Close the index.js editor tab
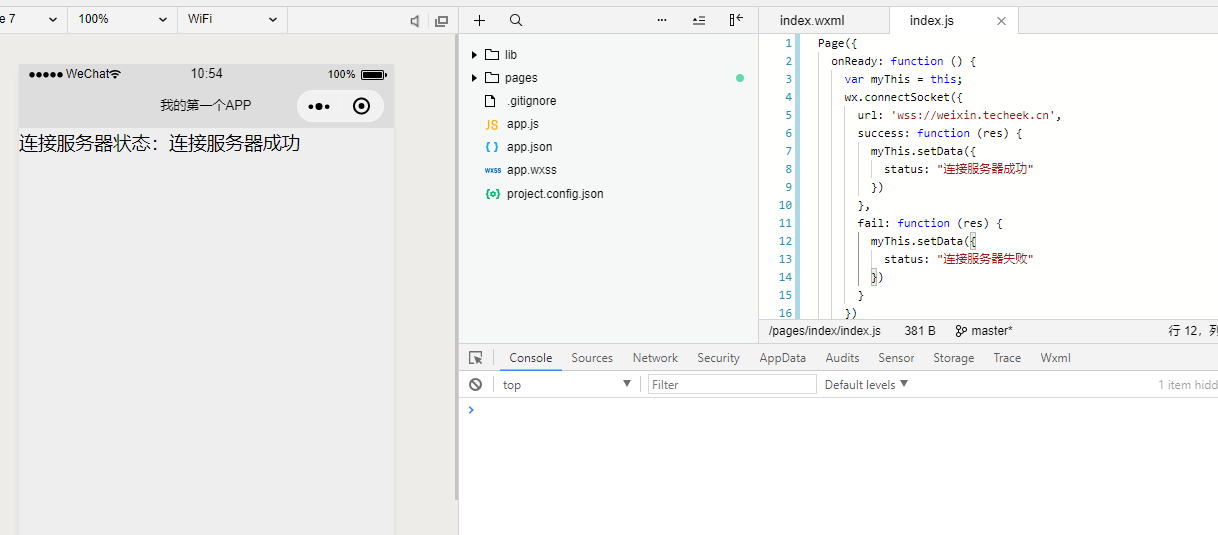Image resolution: width=1218 pixels, height=535 pixels. 1001,21
